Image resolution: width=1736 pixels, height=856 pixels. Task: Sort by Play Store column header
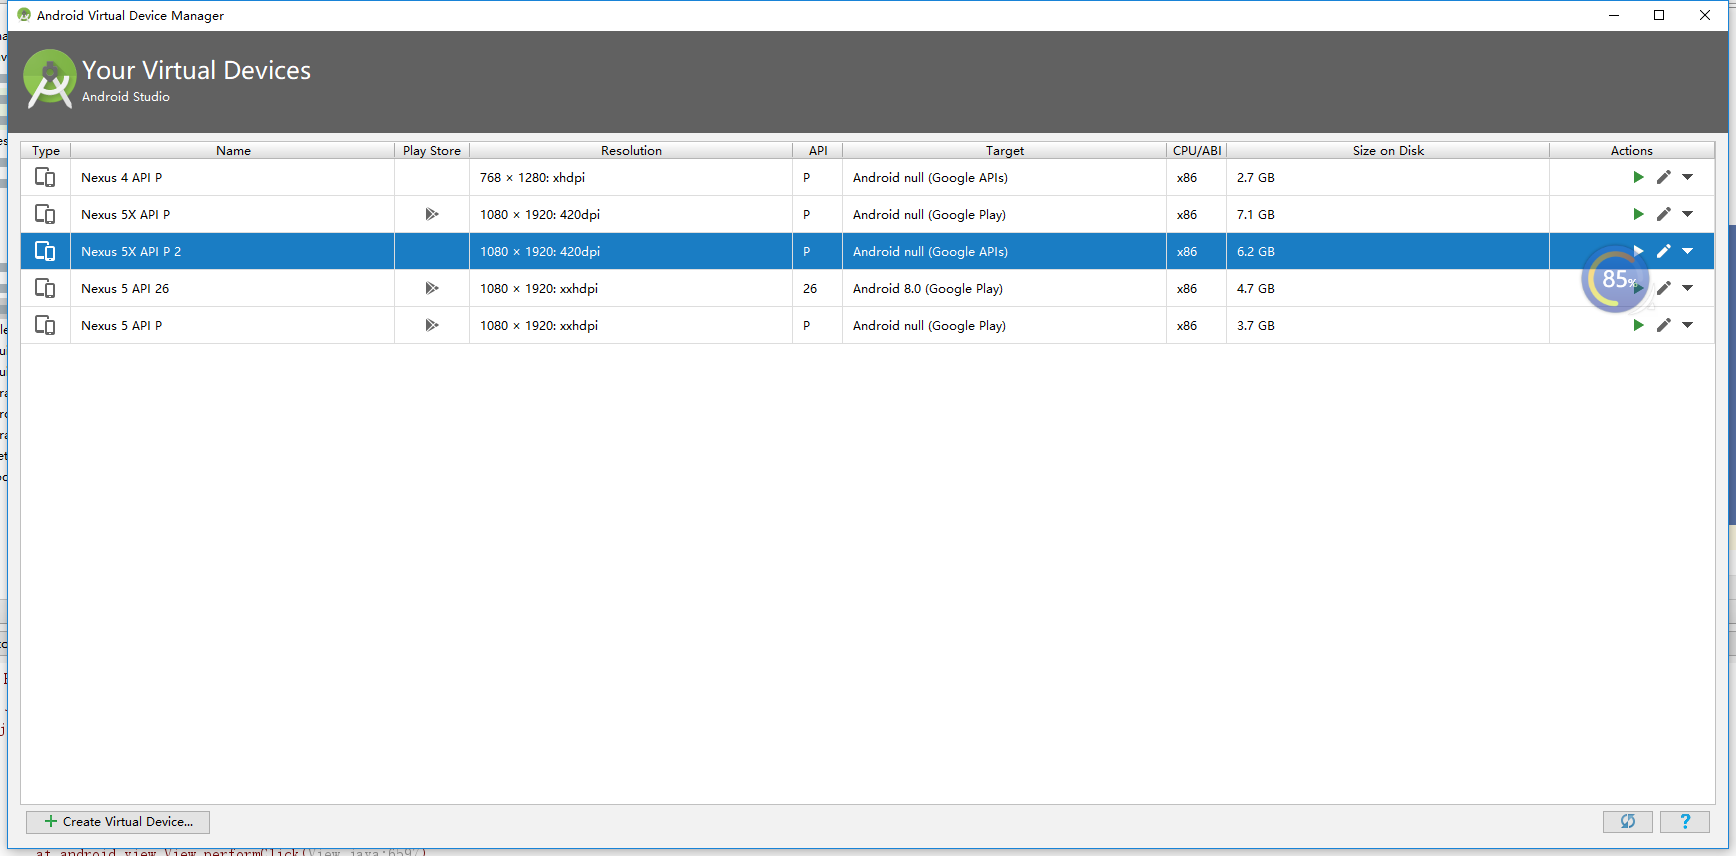432,150
